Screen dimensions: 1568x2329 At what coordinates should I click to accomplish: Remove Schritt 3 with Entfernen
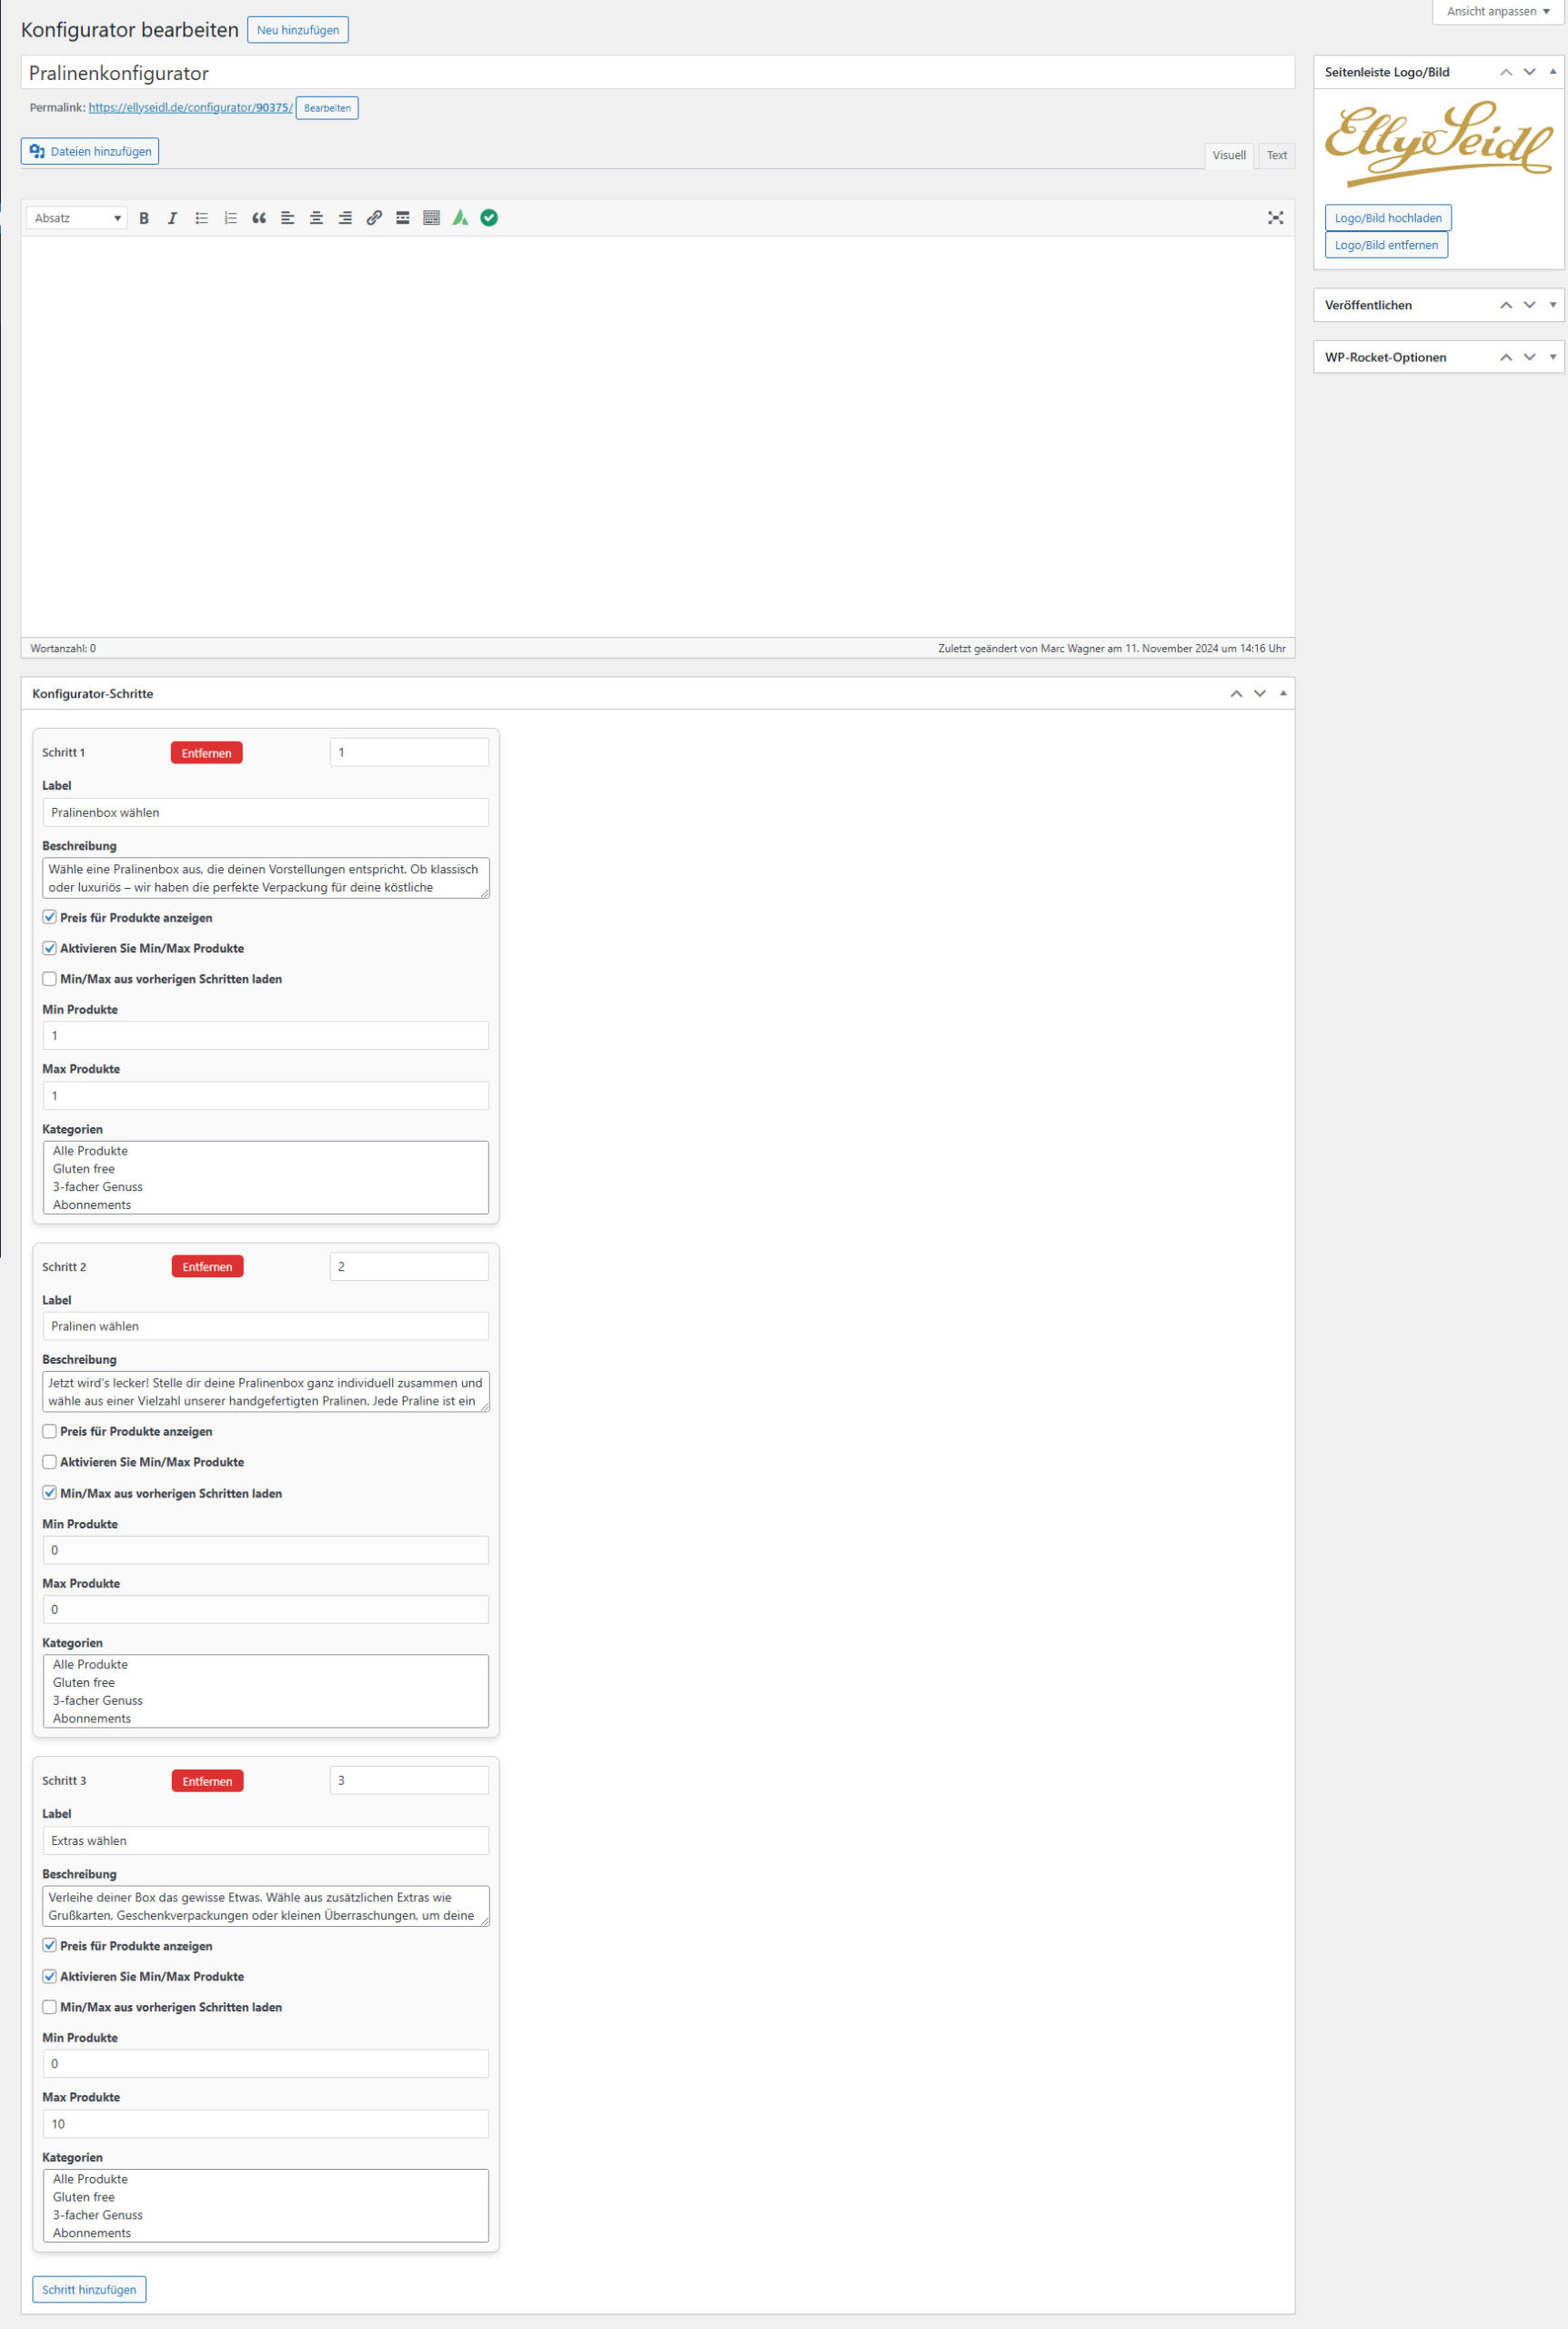click(x=207, y=1781)
